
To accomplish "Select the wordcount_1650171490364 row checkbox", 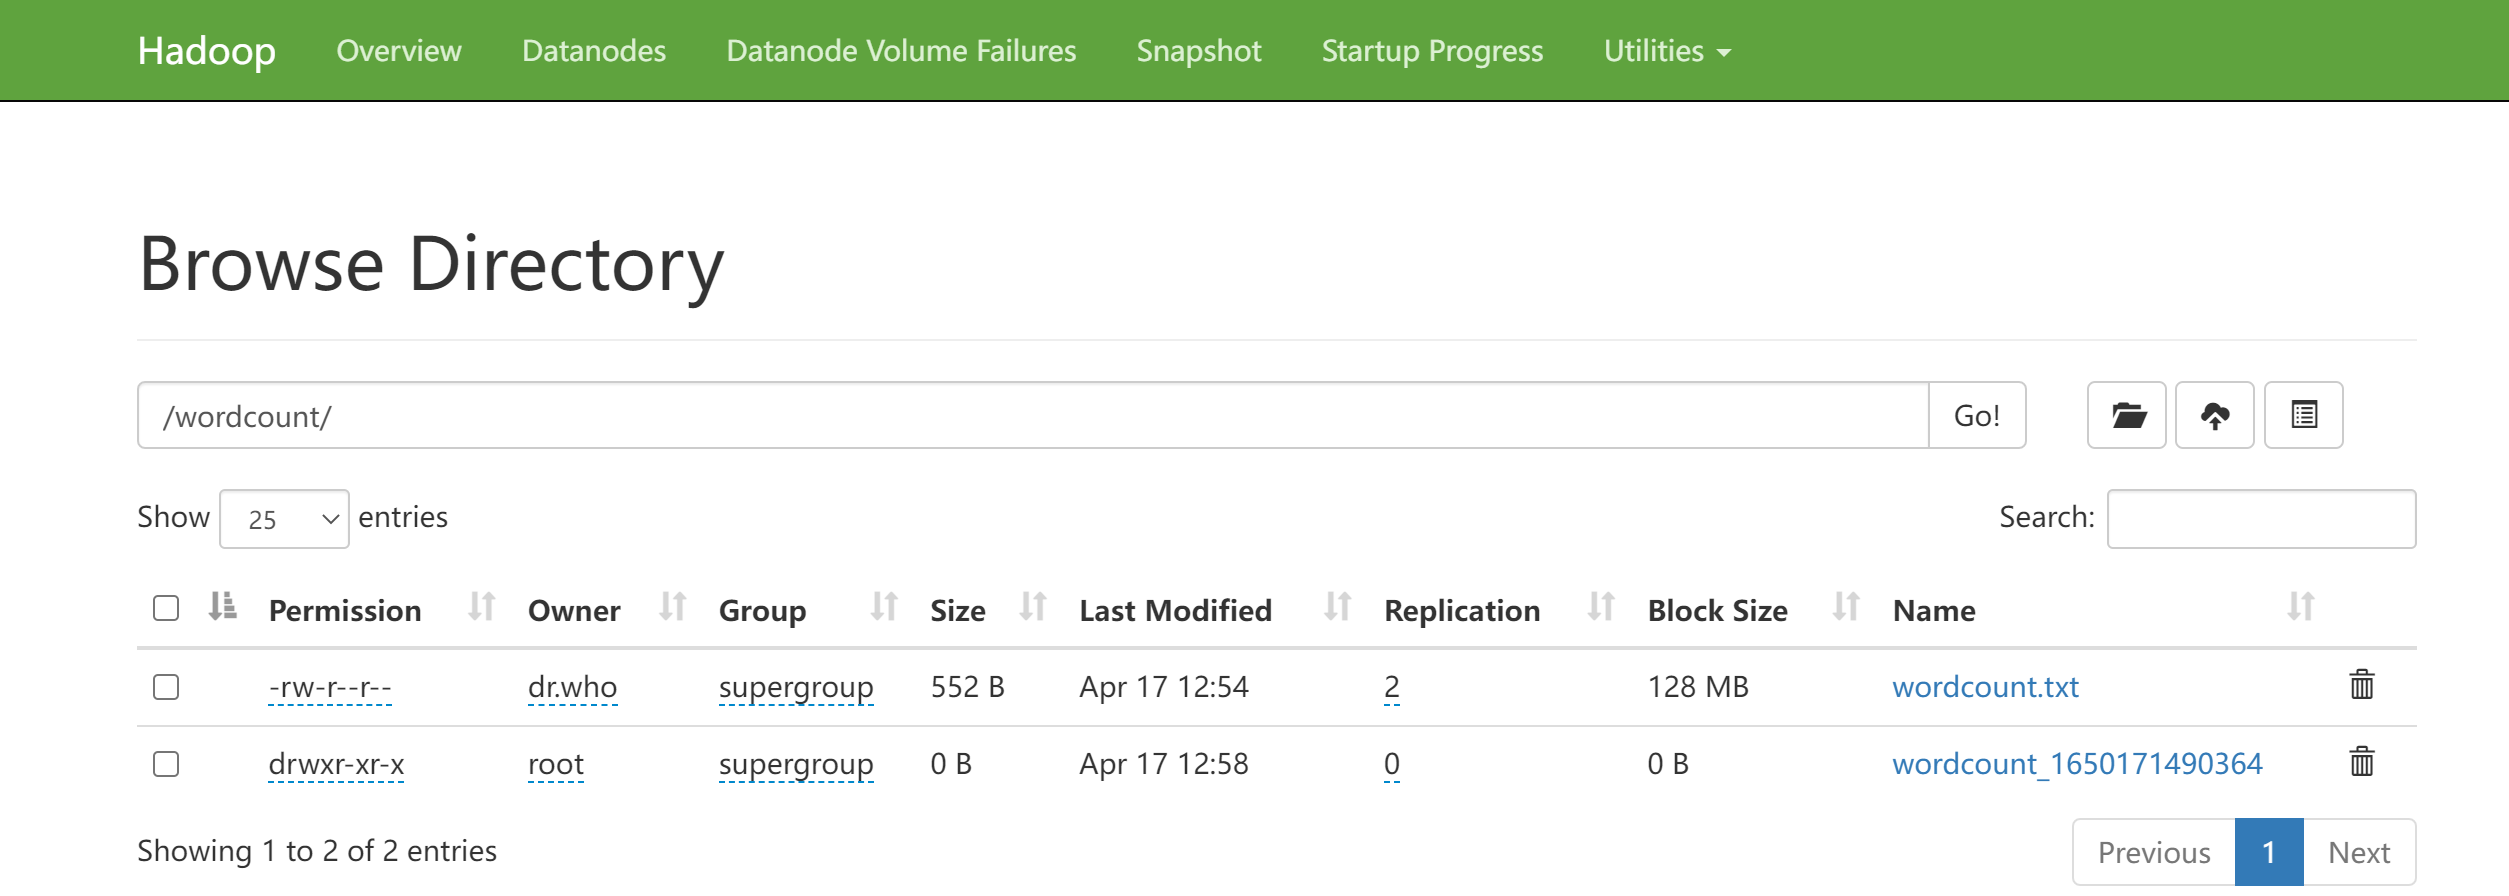I will click(166, 764).
